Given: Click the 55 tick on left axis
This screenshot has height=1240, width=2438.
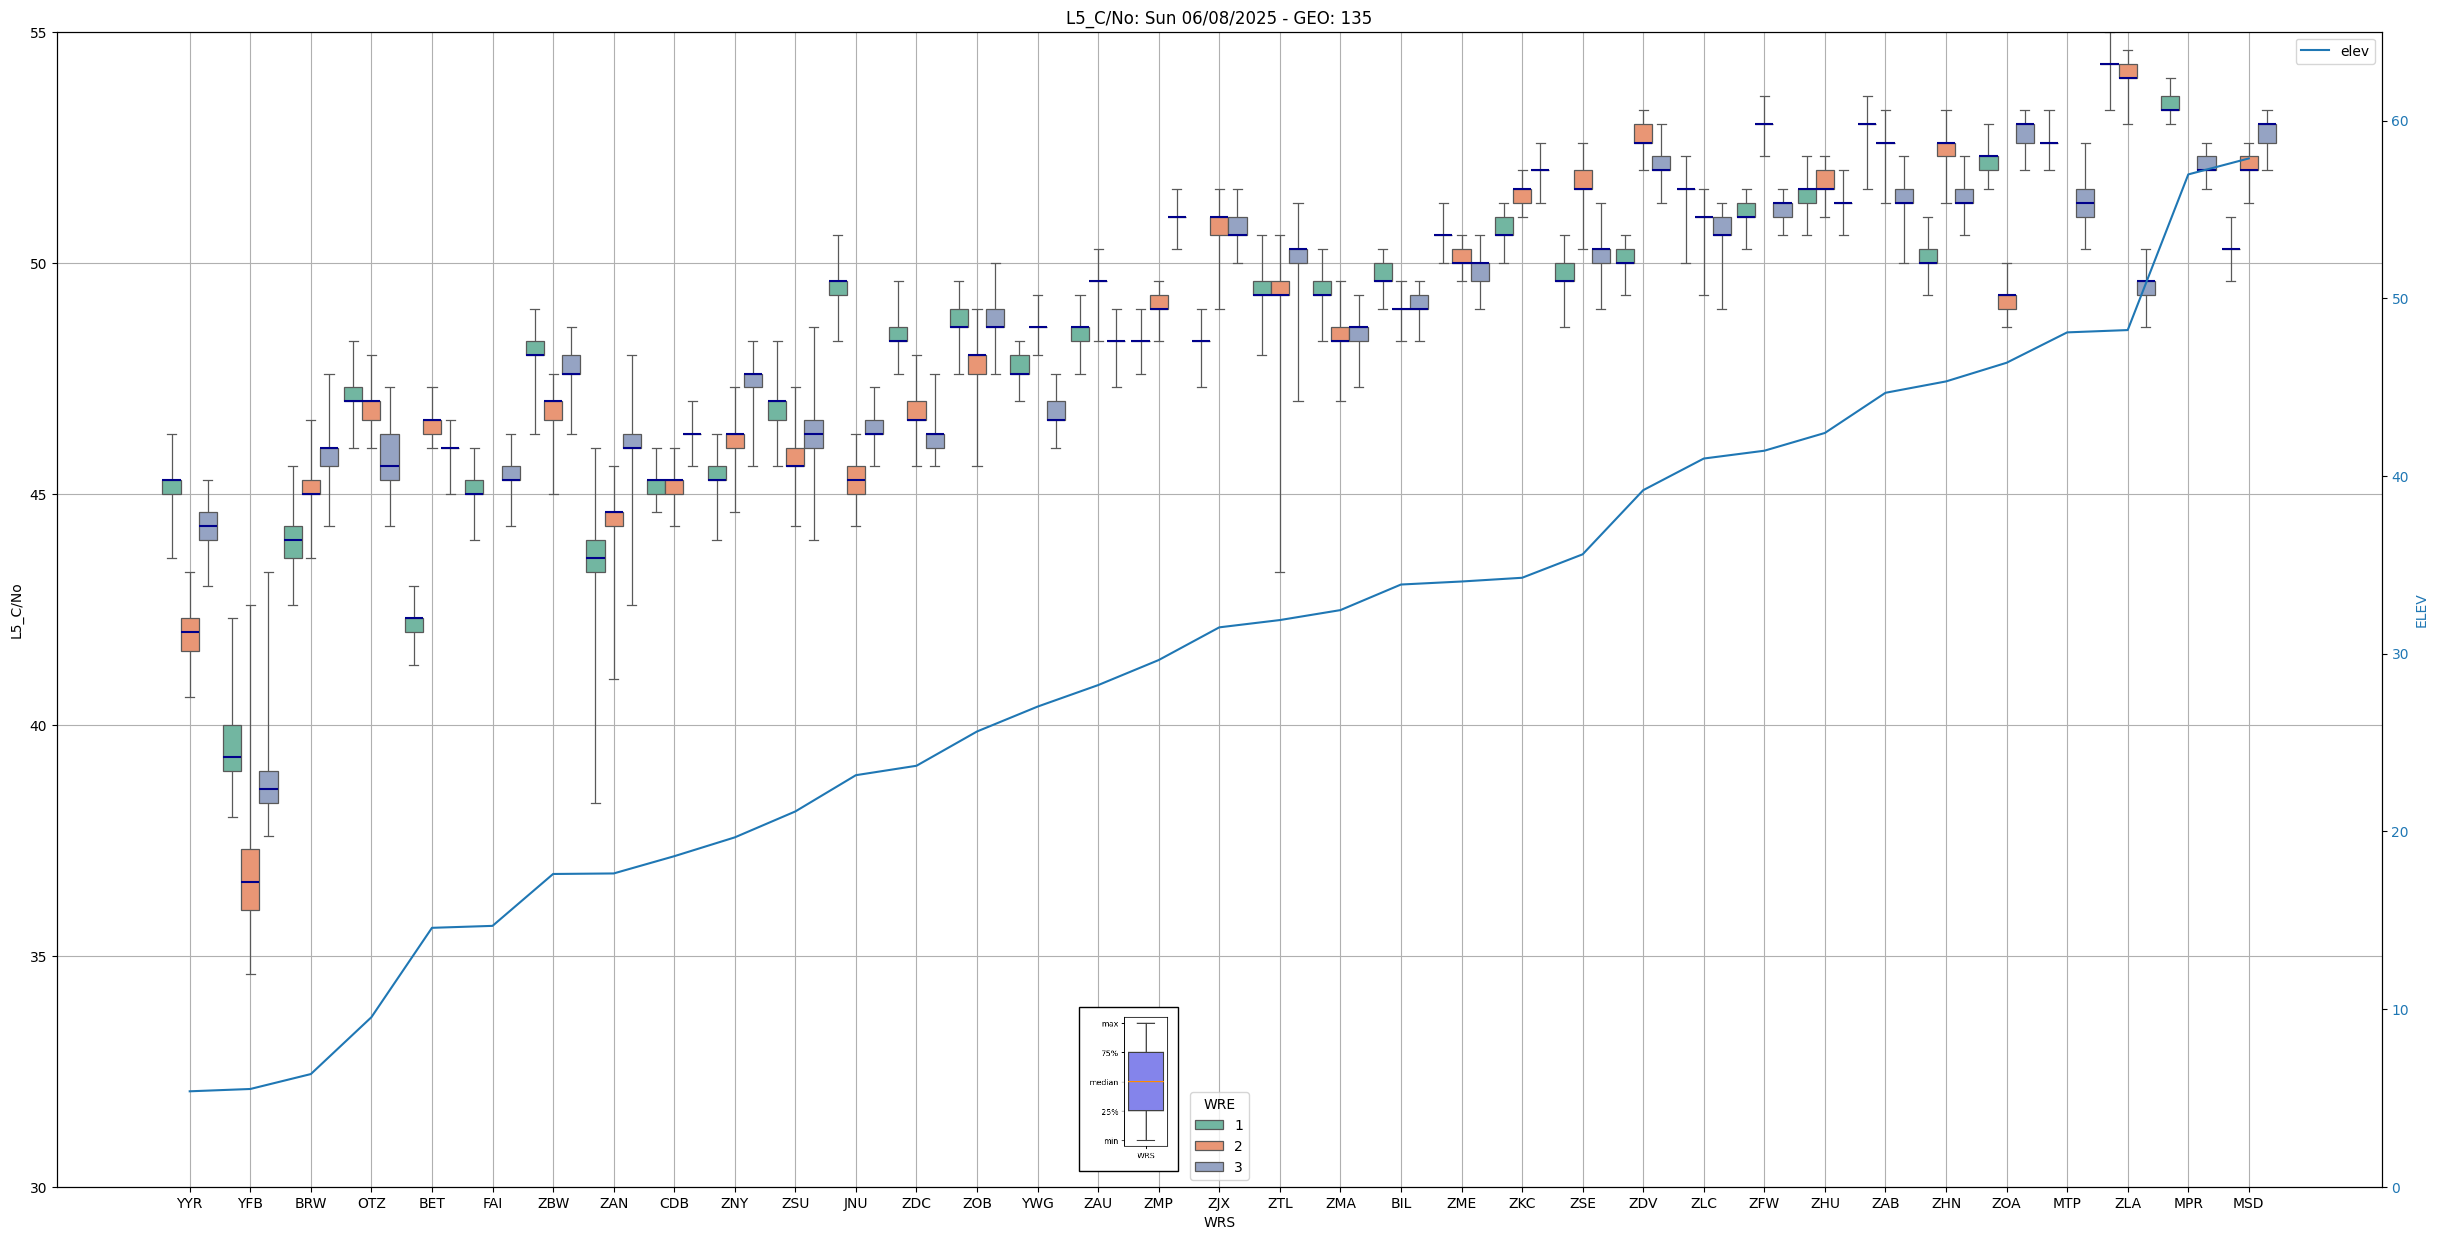Looking at the screenshot, I should pyautogui.click(x=38, y=33).
